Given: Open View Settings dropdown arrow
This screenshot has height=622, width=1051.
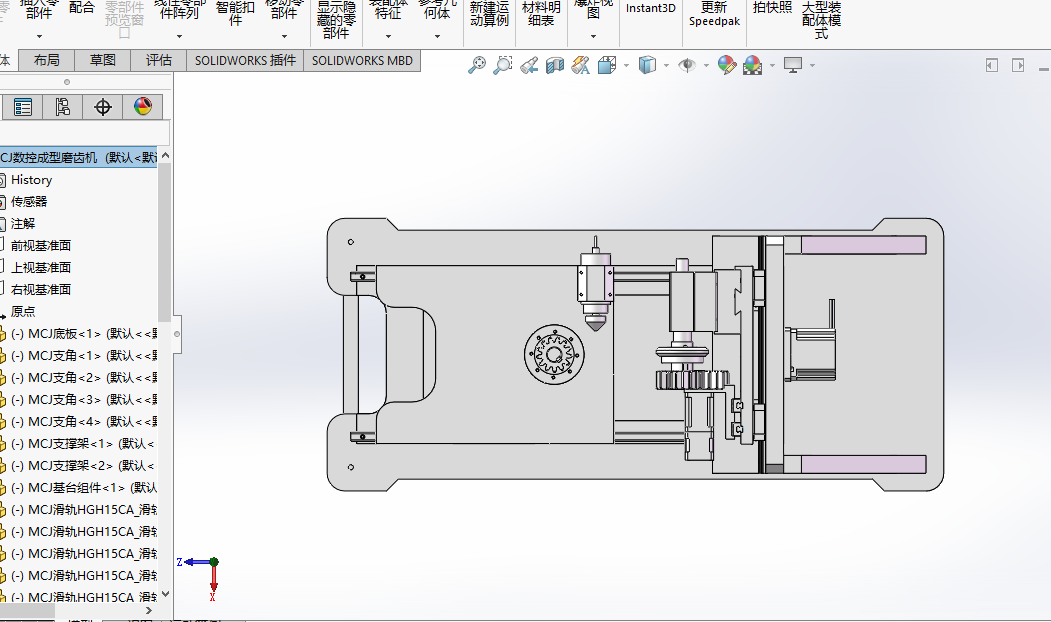Looking at the screenshot, I should click(812, 66).
